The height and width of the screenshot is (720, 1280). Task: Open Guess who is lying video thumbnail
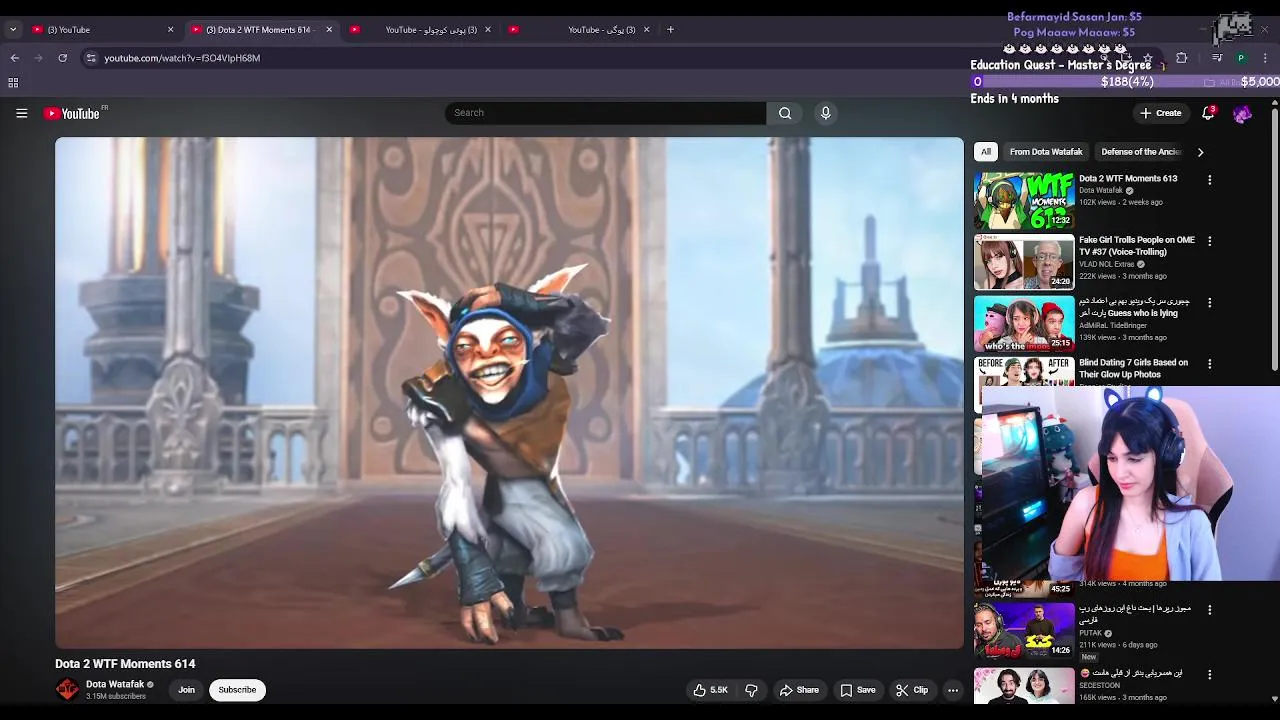pos(1024,323)
